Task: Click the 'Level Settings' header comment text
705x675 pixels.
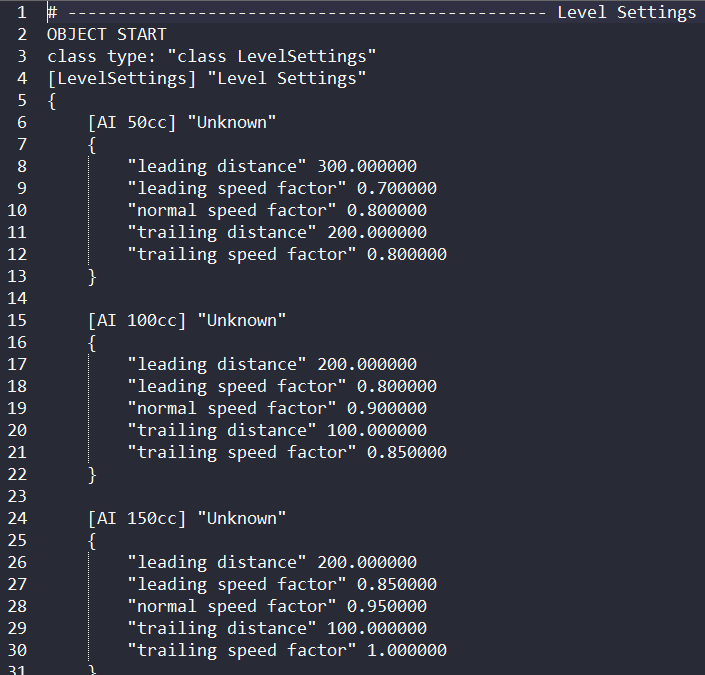Action: pyautogui.click(x=626, y=13)
